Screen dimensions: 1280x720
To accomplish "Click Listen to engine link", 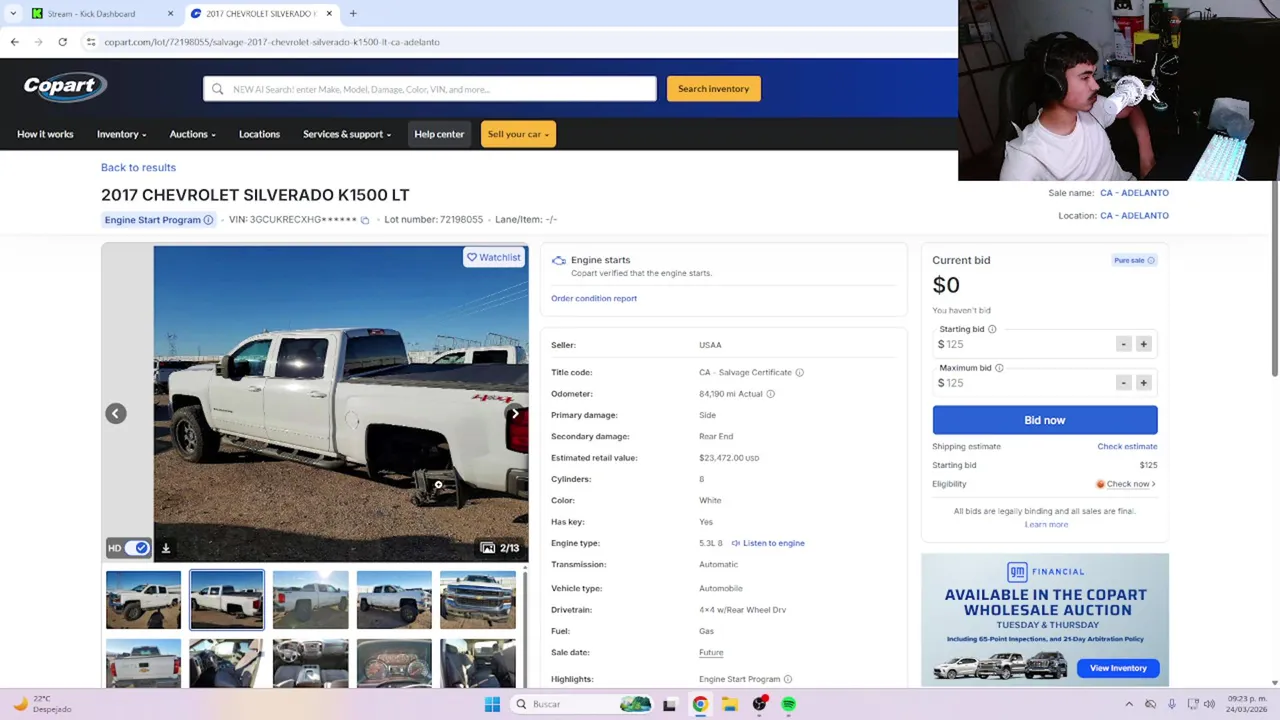I will point(768,543).
